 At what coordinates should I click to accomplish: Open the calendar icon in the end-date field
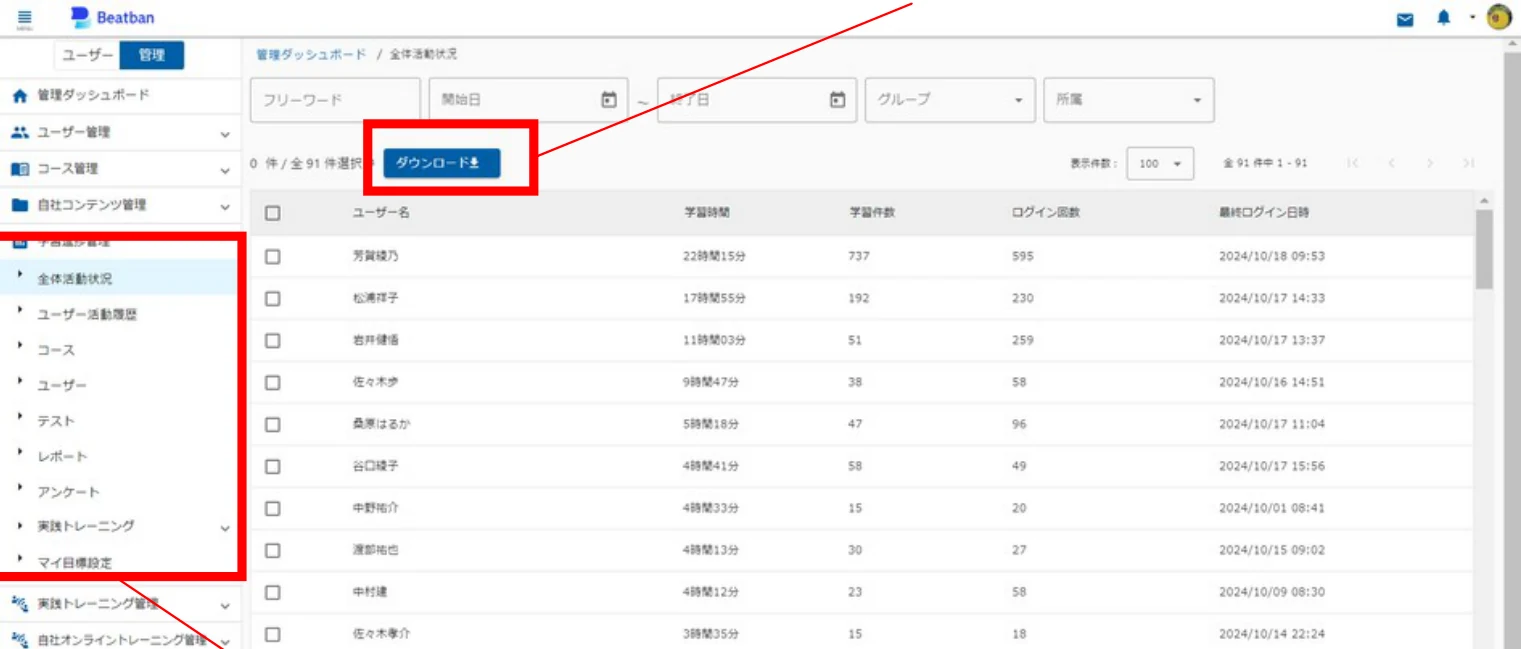[838, 99]
